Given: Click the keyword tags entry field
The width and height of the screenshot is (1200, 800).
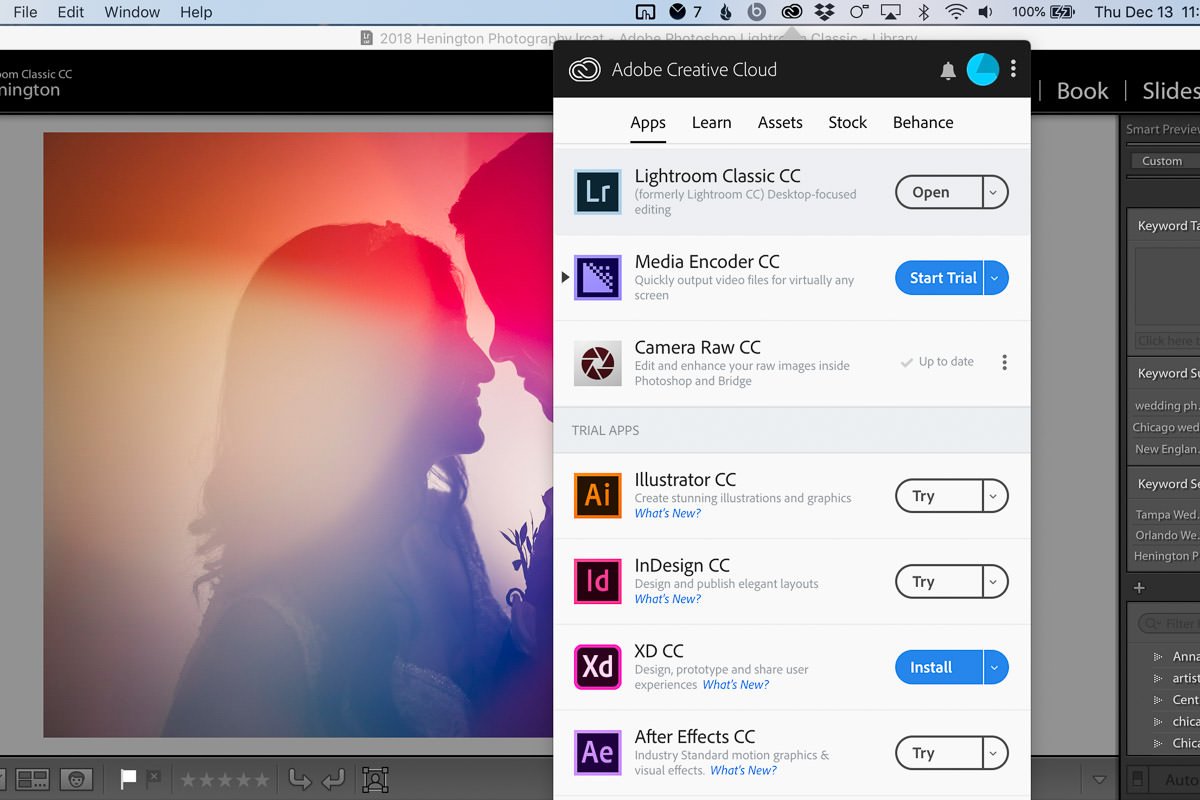Looking at the screenshot, I should (x=1167, y=340).
